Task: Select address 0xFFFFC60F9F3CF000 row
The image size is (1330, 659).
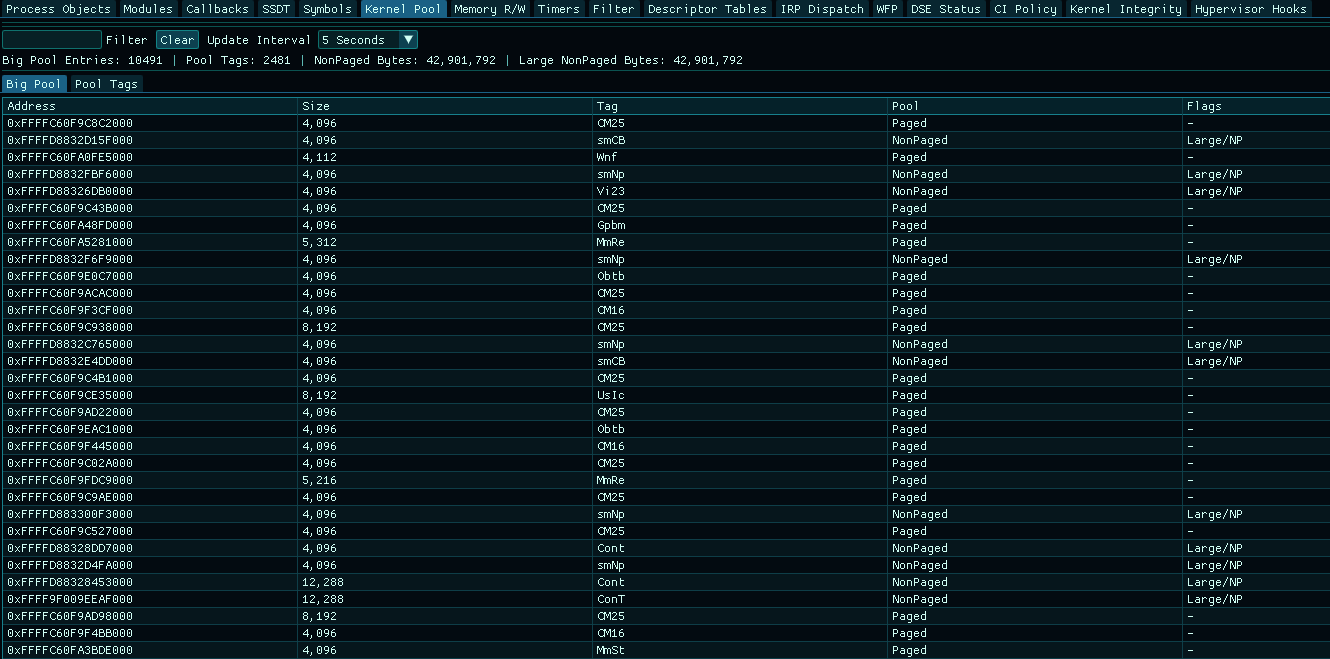Action: tap(666, 310)
